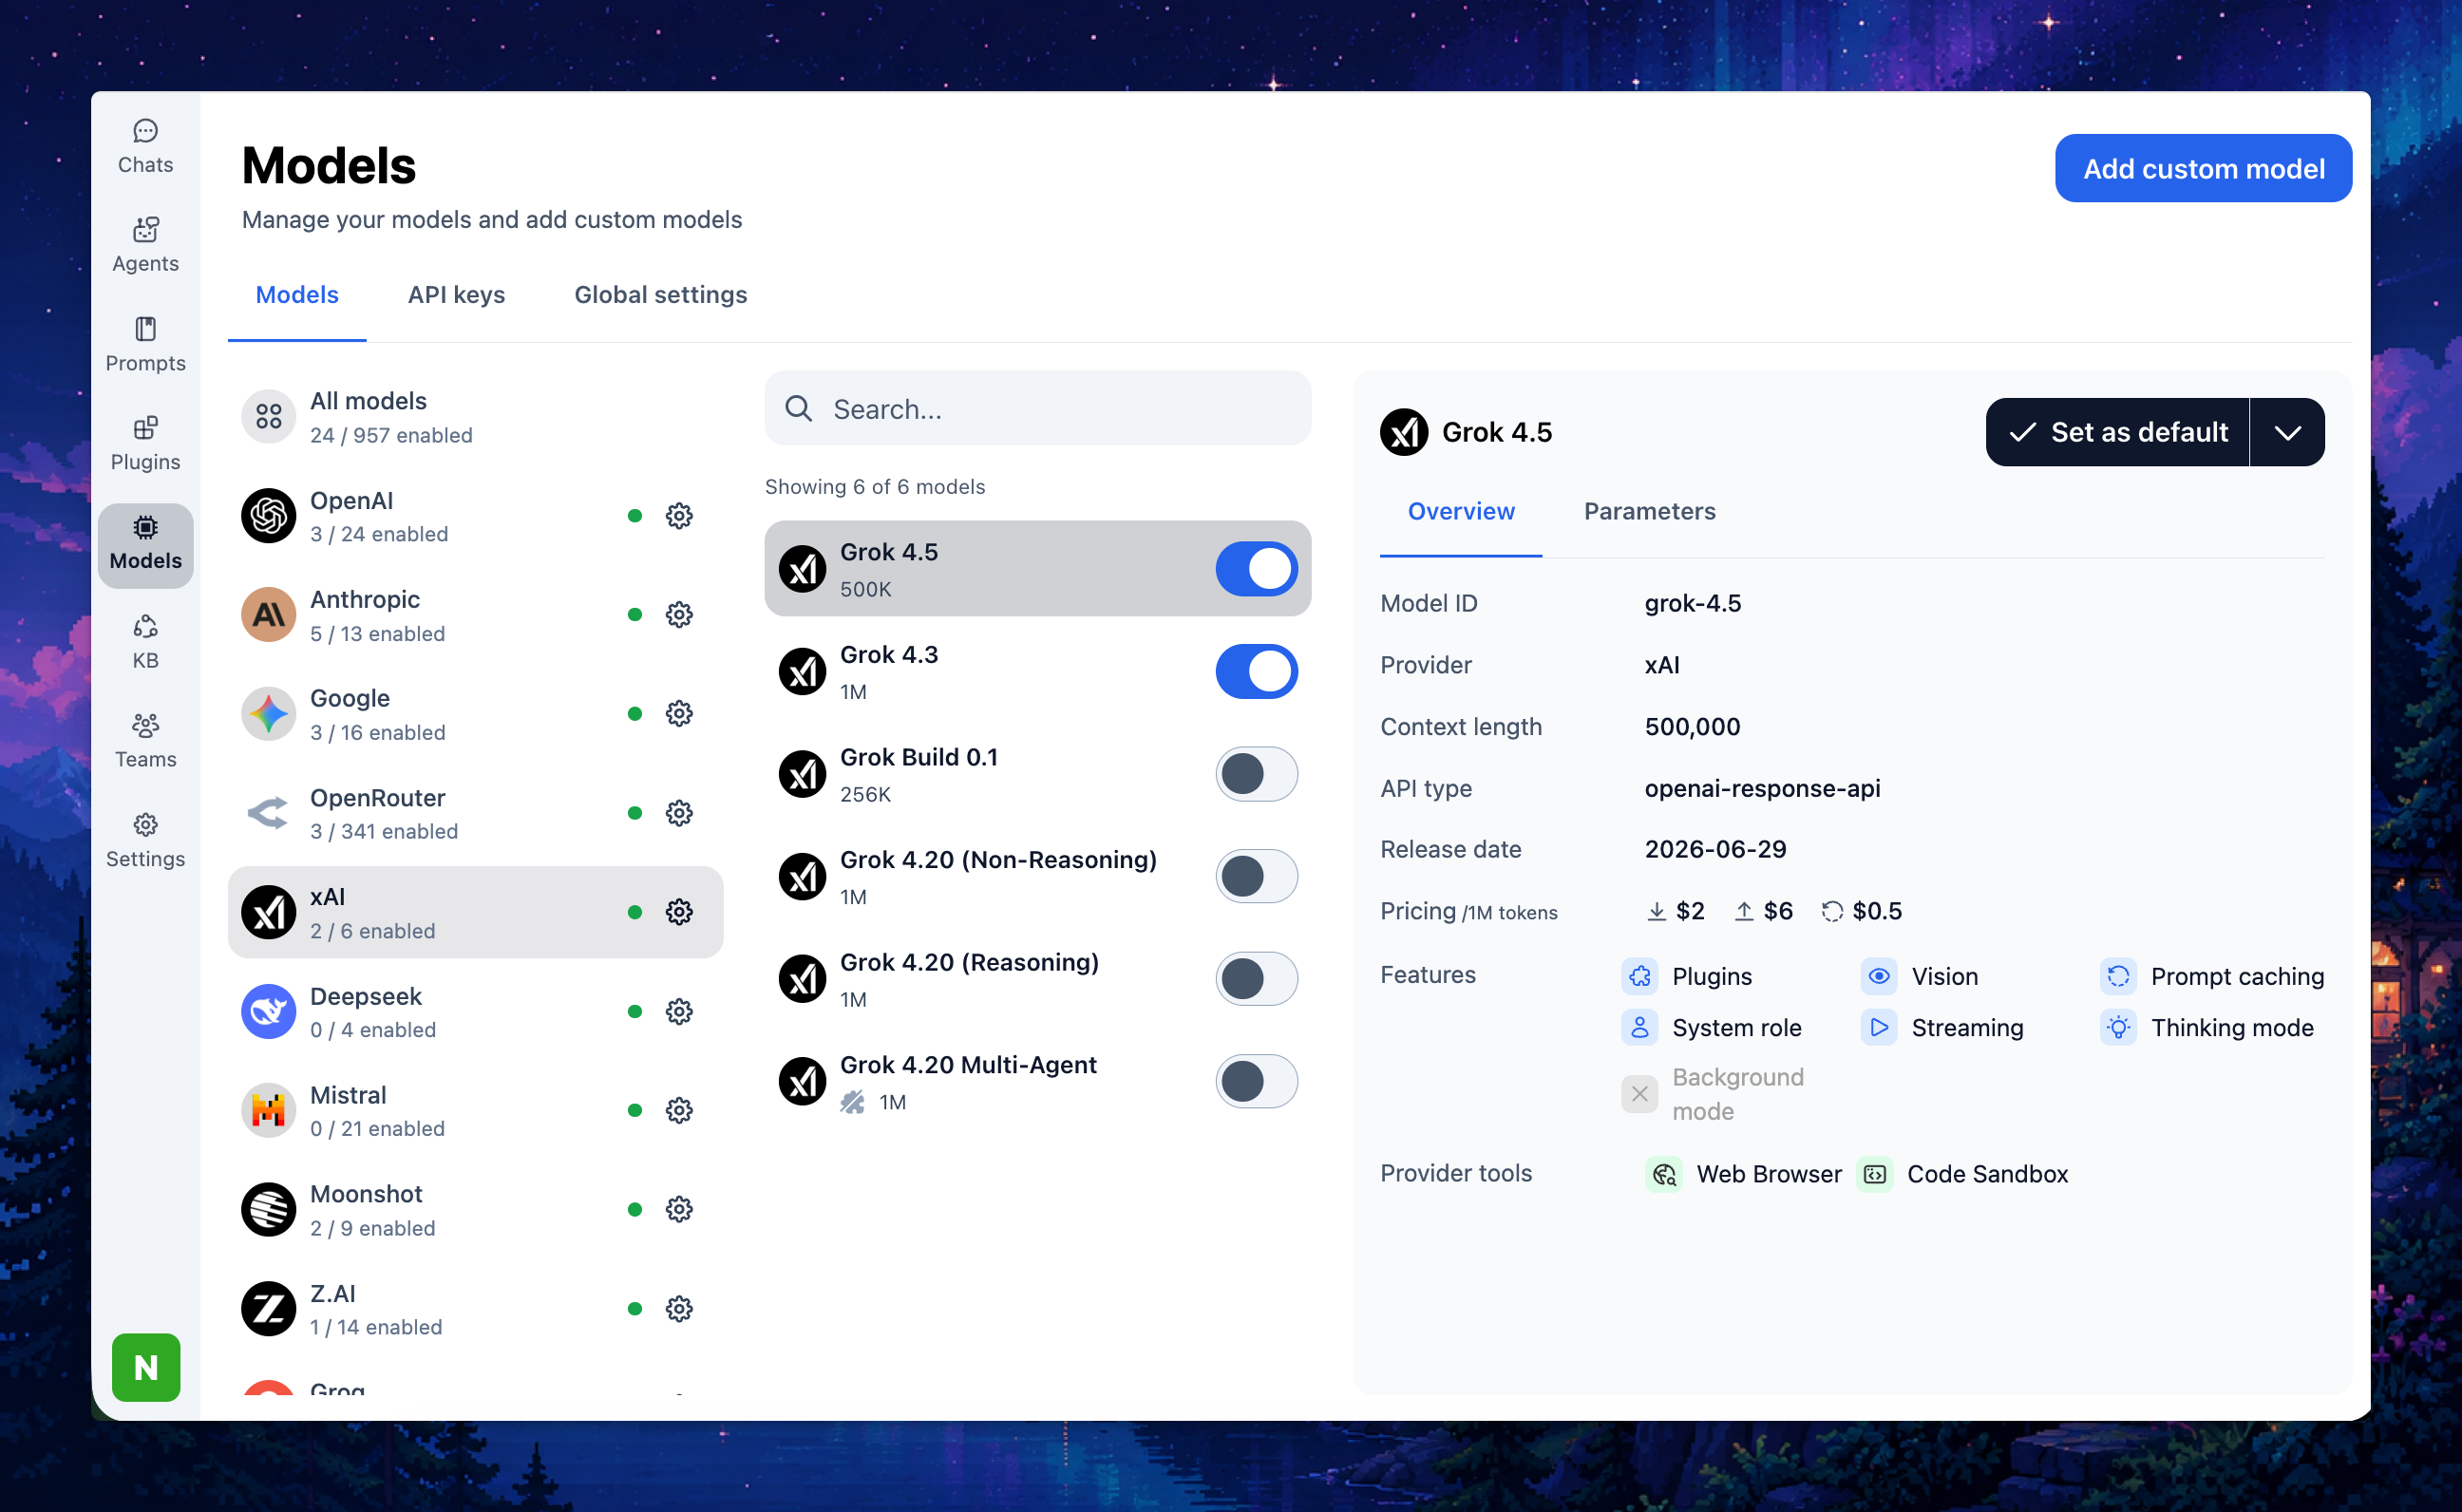Click the Background mode disabled icon
The width and height of the screenshot is (2462, 1512).
click(1640, 1094)
